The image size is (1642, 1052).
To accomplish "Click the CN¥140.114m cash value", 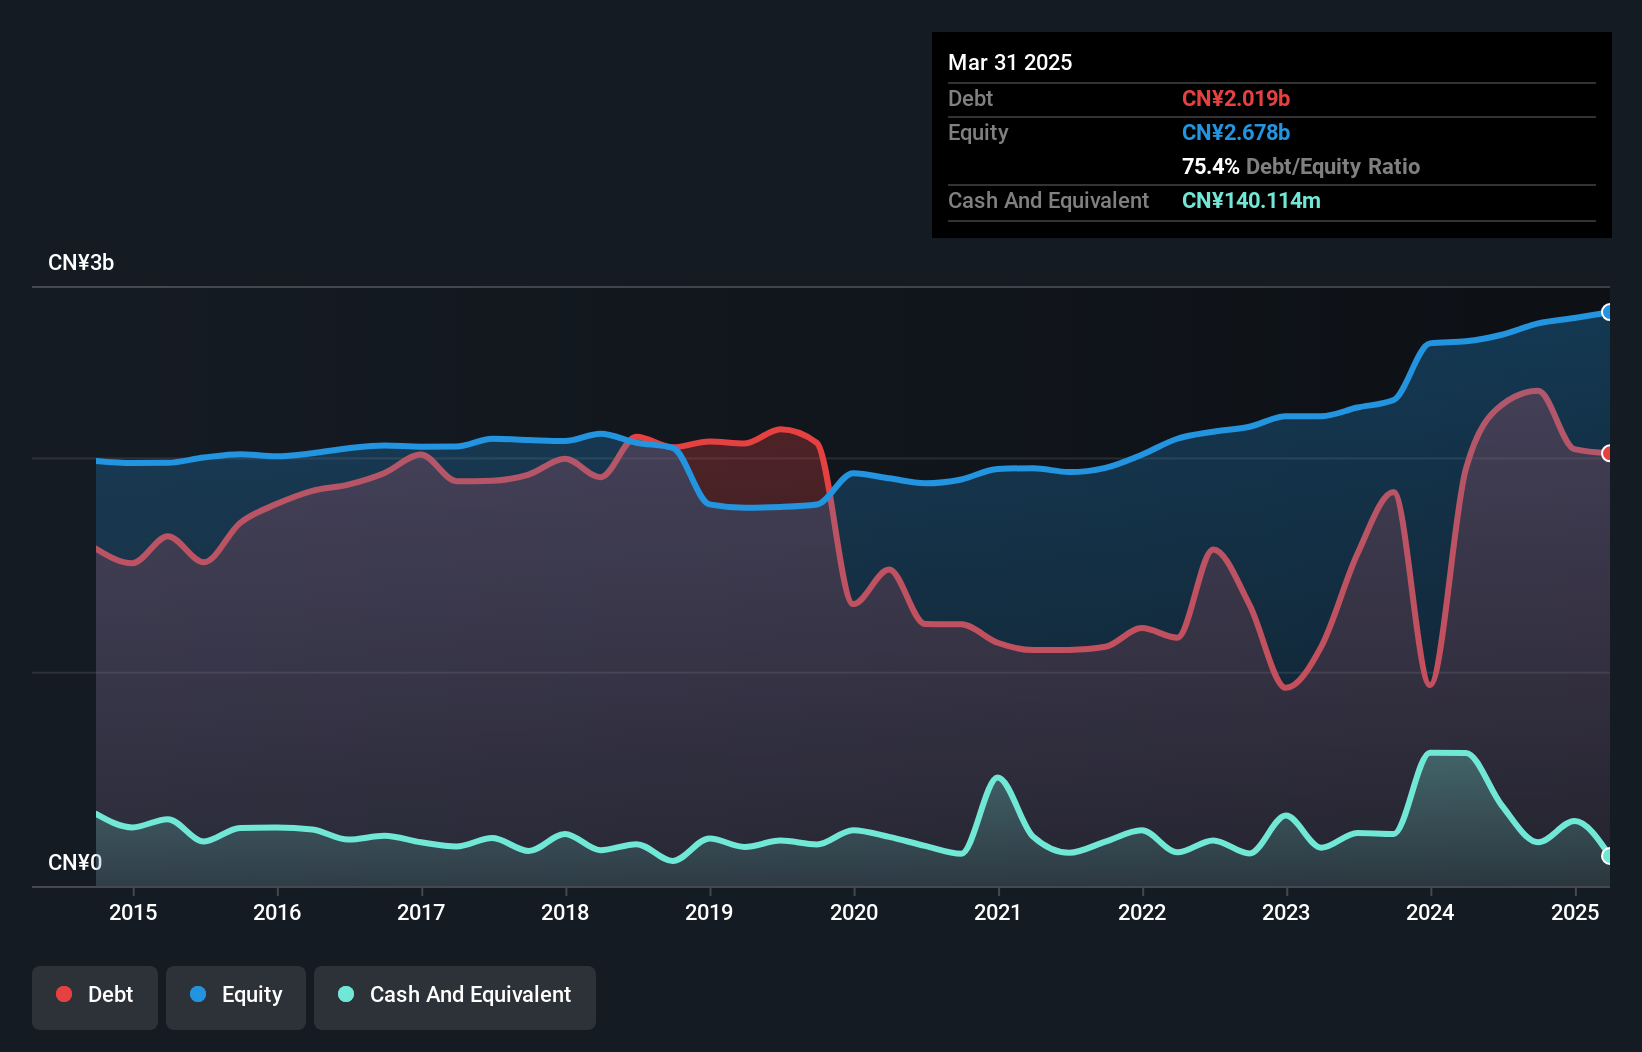I will tap(1251, 201).
